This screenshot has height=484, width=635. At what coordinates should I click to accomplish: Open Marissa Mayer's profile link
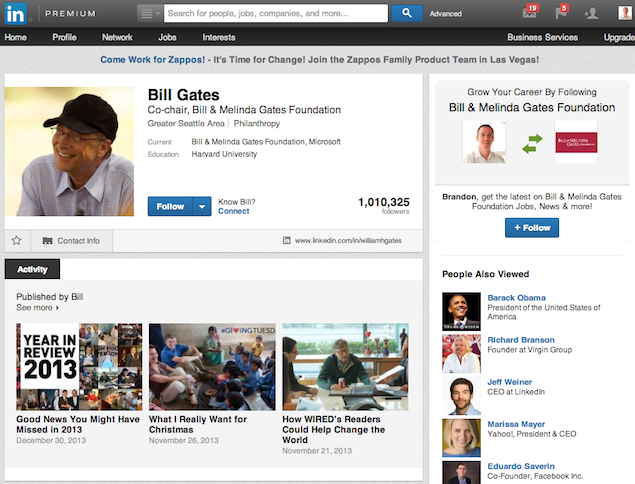click(x=516, y=424)
